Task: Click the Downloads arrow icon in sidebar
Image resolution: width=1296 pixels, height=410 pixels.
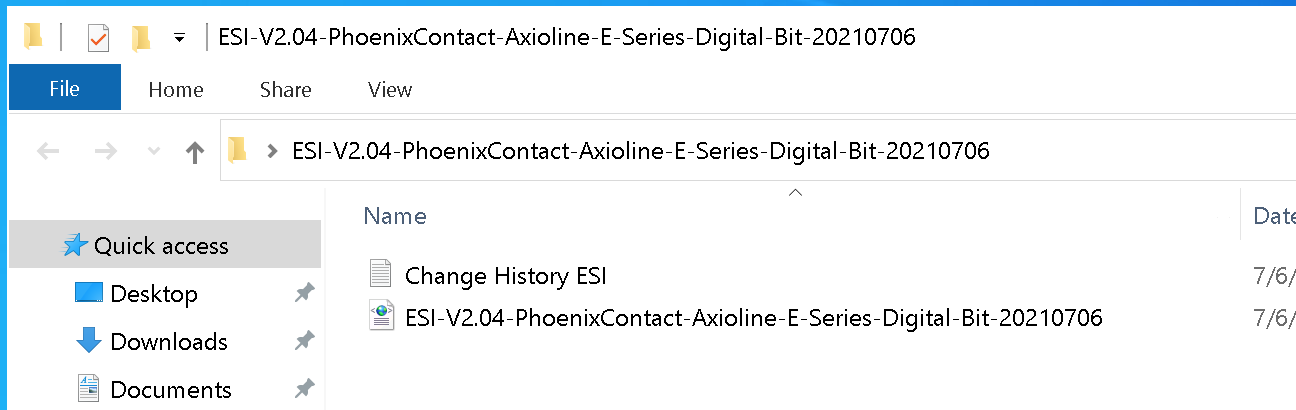Action: (x=89, y=341)
